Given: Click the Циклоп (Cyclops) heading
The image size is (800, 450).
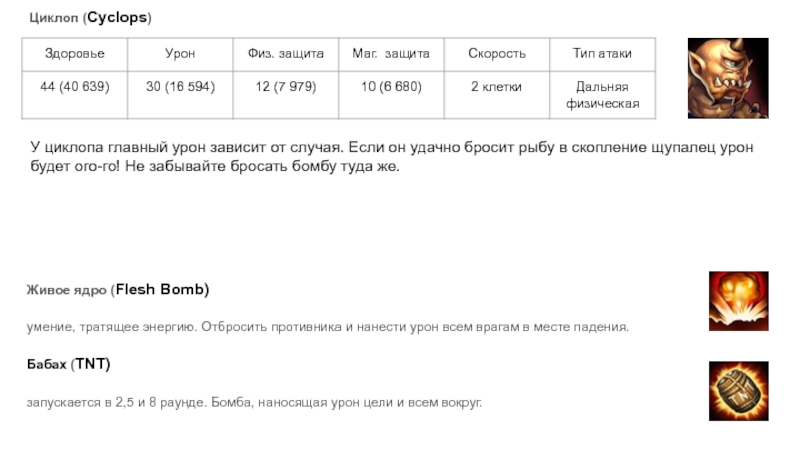Looking at the screenshot, I should click(89, 18).
